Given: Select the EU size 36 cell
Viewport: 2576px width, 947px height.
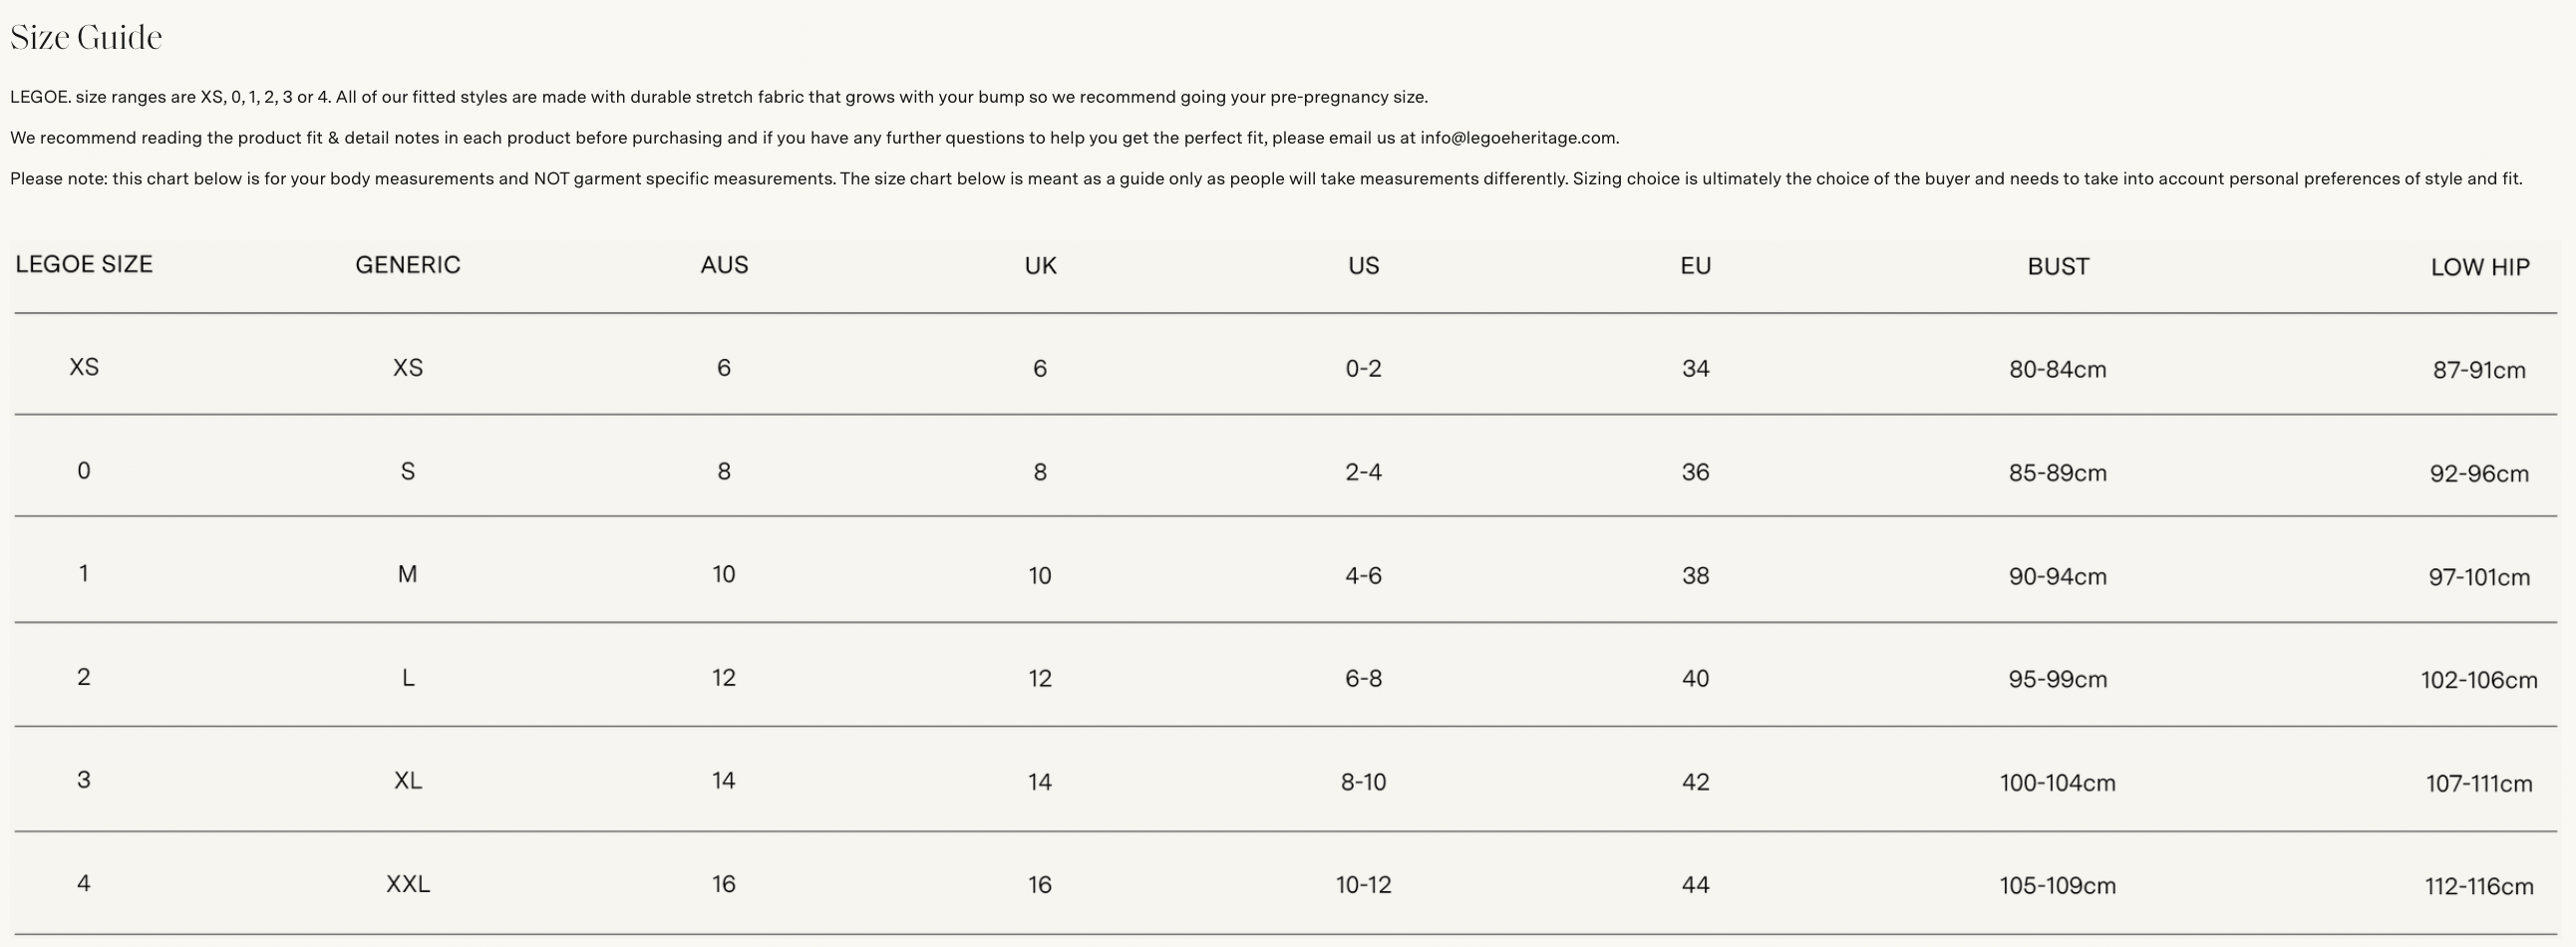Looking at the screenshot, I should click(1695, 472).
